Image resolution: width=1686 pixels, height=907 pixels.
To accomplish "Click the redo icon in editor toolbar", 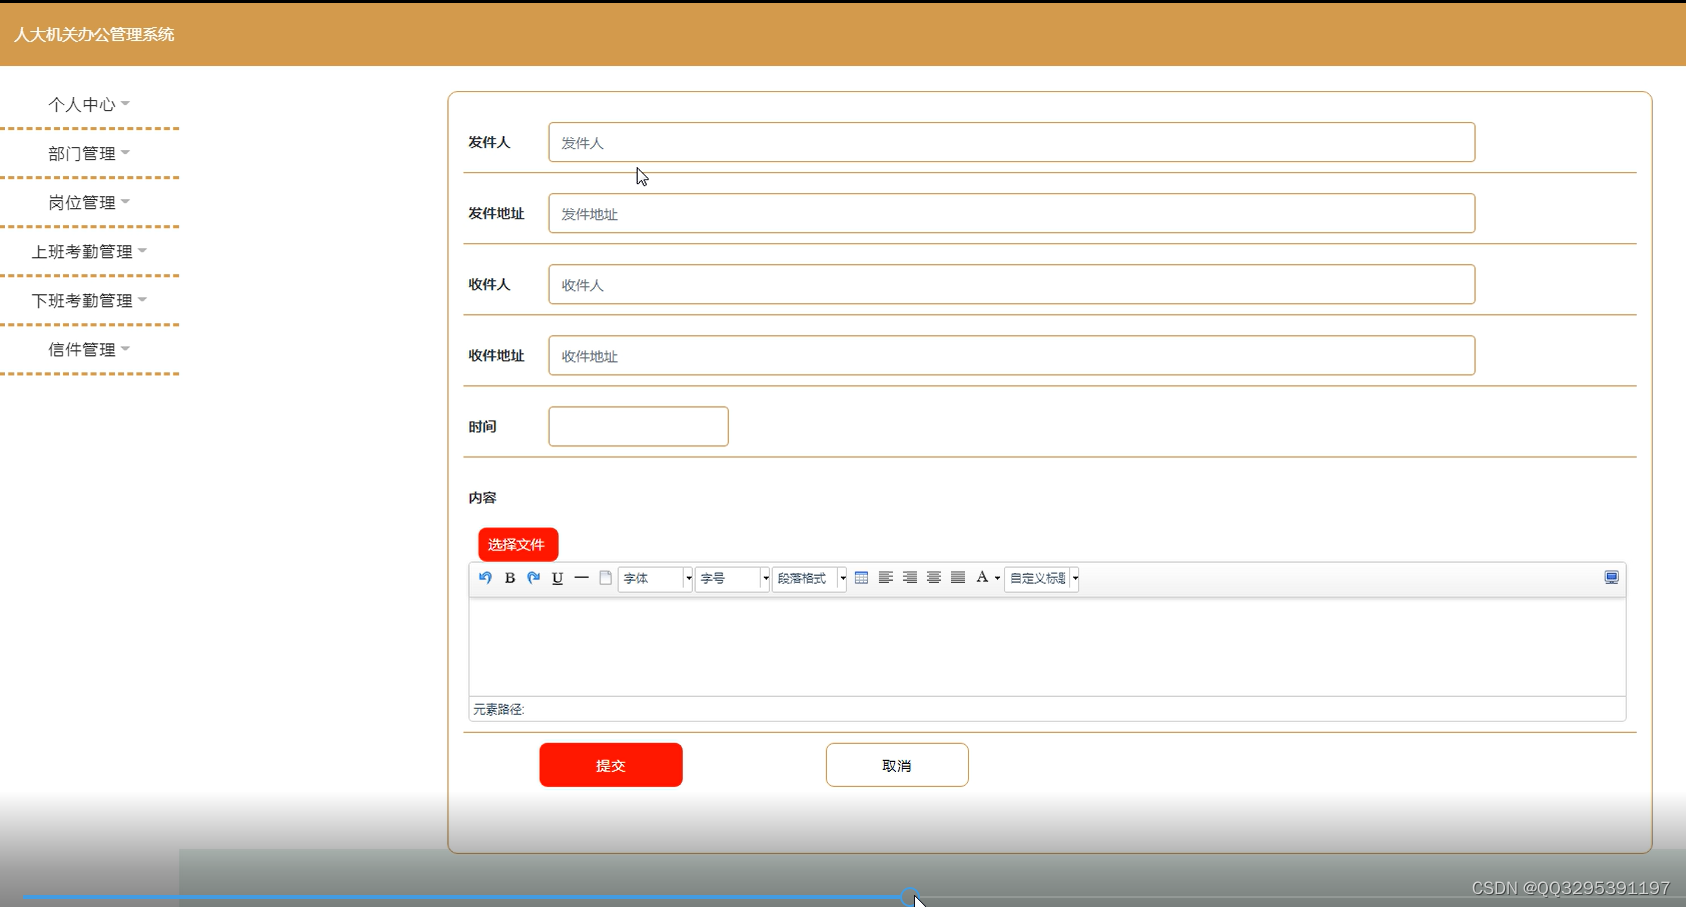I will [534, 578].
